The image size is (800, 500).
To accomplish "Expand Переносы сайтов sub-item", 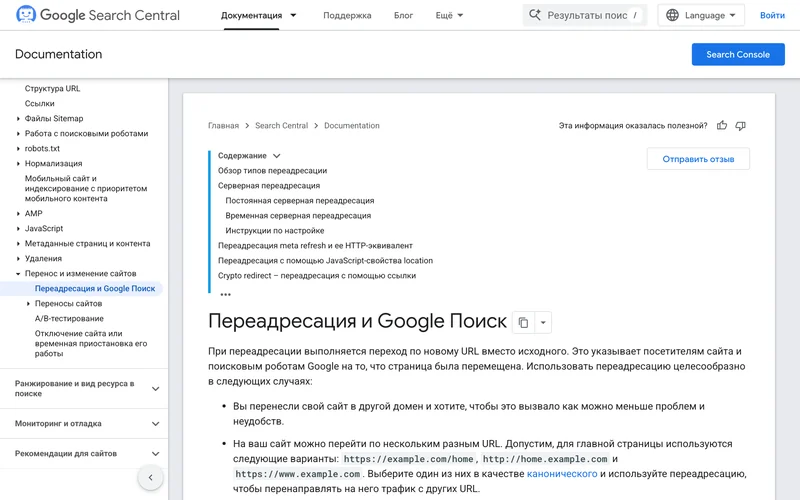I will (28, 304).
